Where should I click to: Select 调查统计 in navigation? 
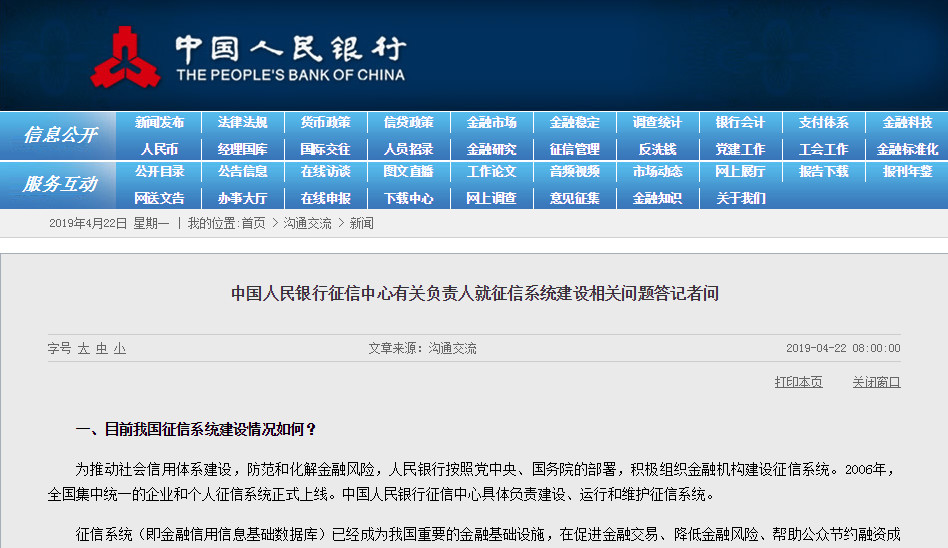657,122
